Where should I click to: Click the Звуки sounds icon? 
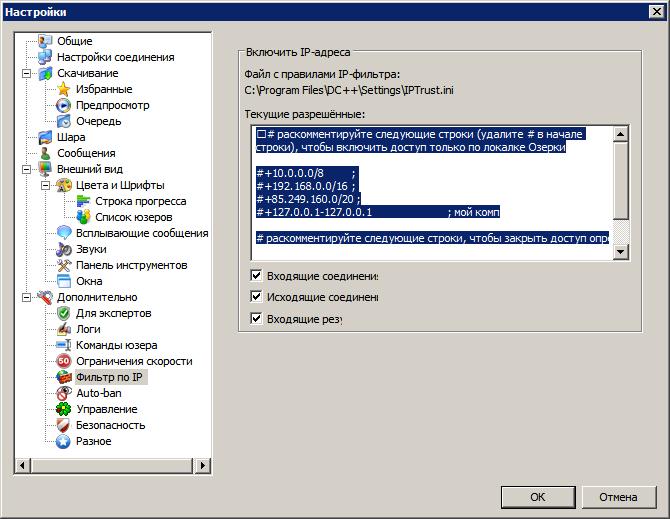[64, 249]
